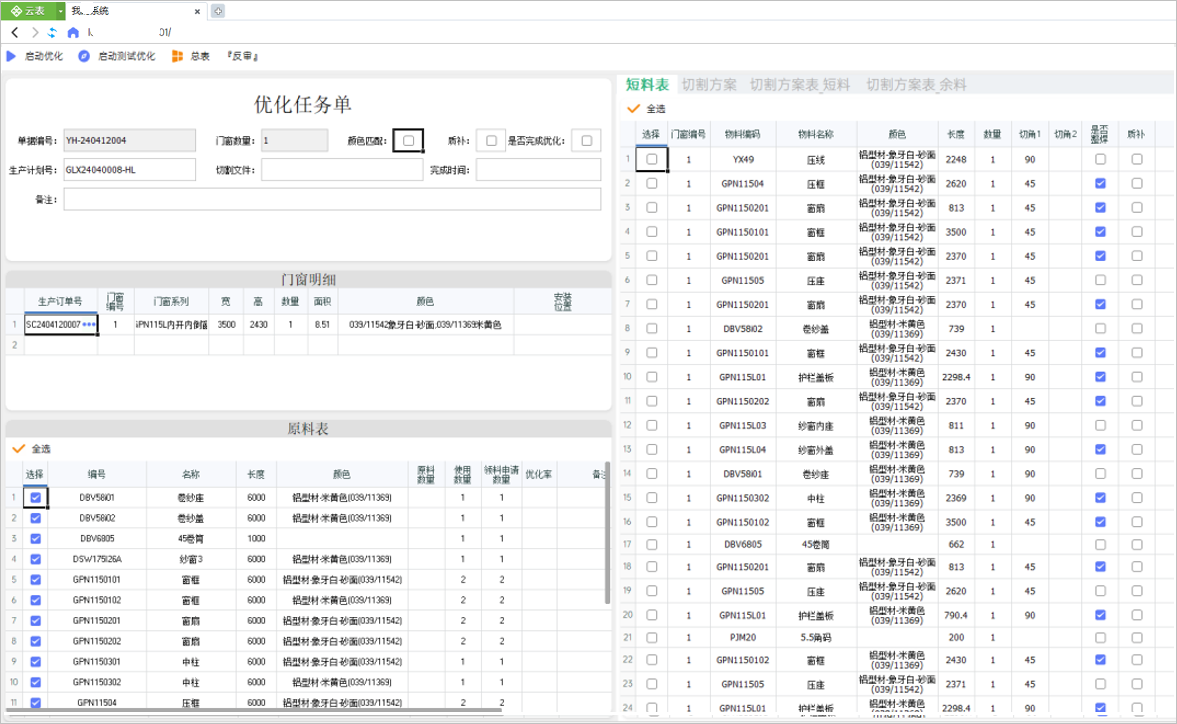1177x724 pixels.
Task: Go to home via house icon
Action: [x=73, y=32]
